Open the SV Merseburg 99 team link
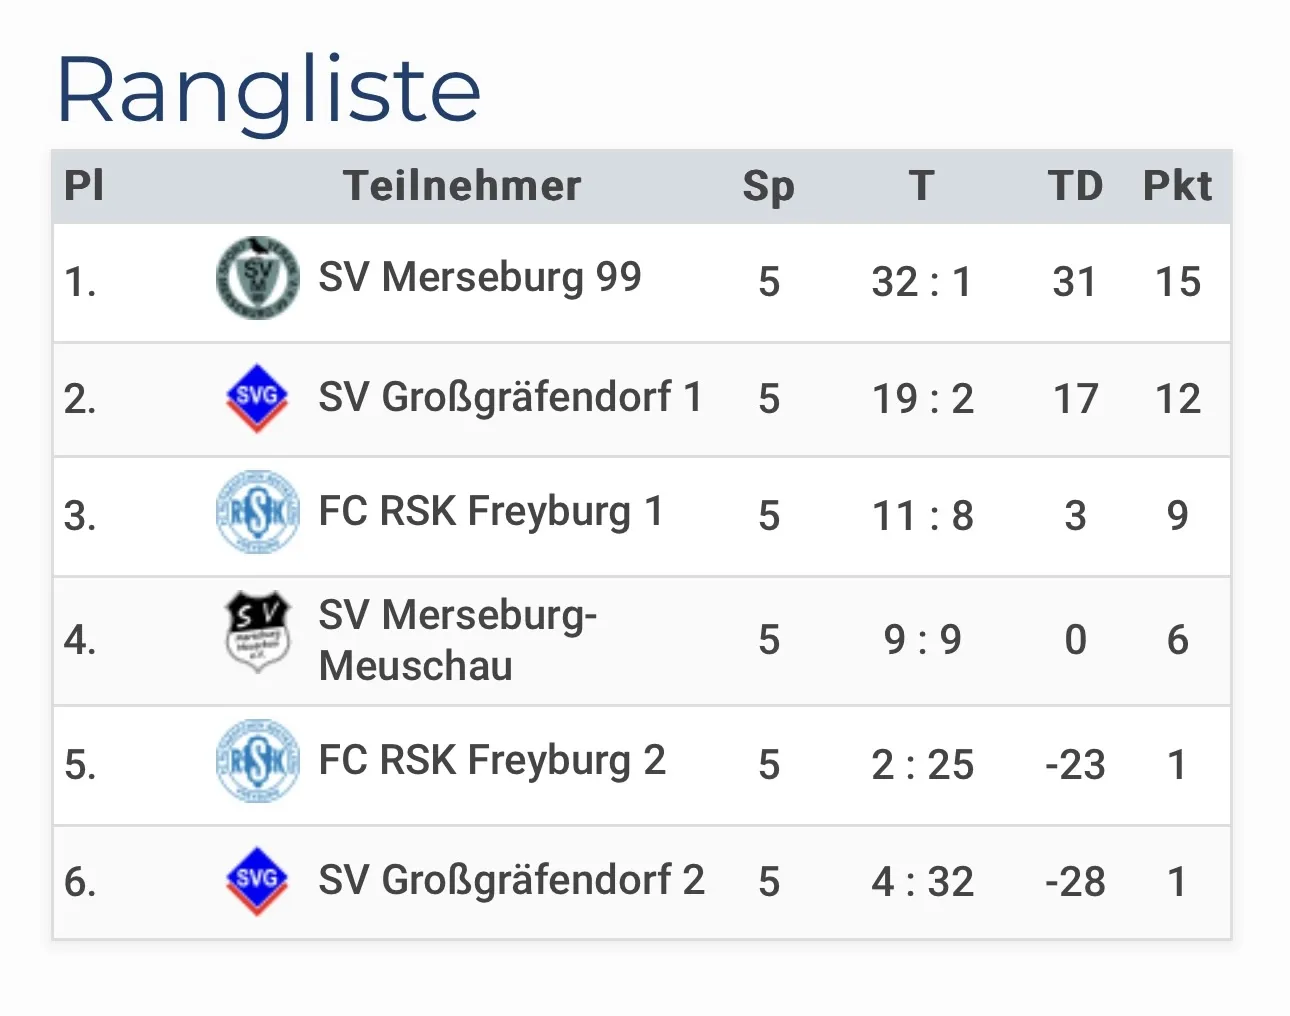Image resolution: width=1290 pixels, height=1016 pixels. tap(479, 277)
